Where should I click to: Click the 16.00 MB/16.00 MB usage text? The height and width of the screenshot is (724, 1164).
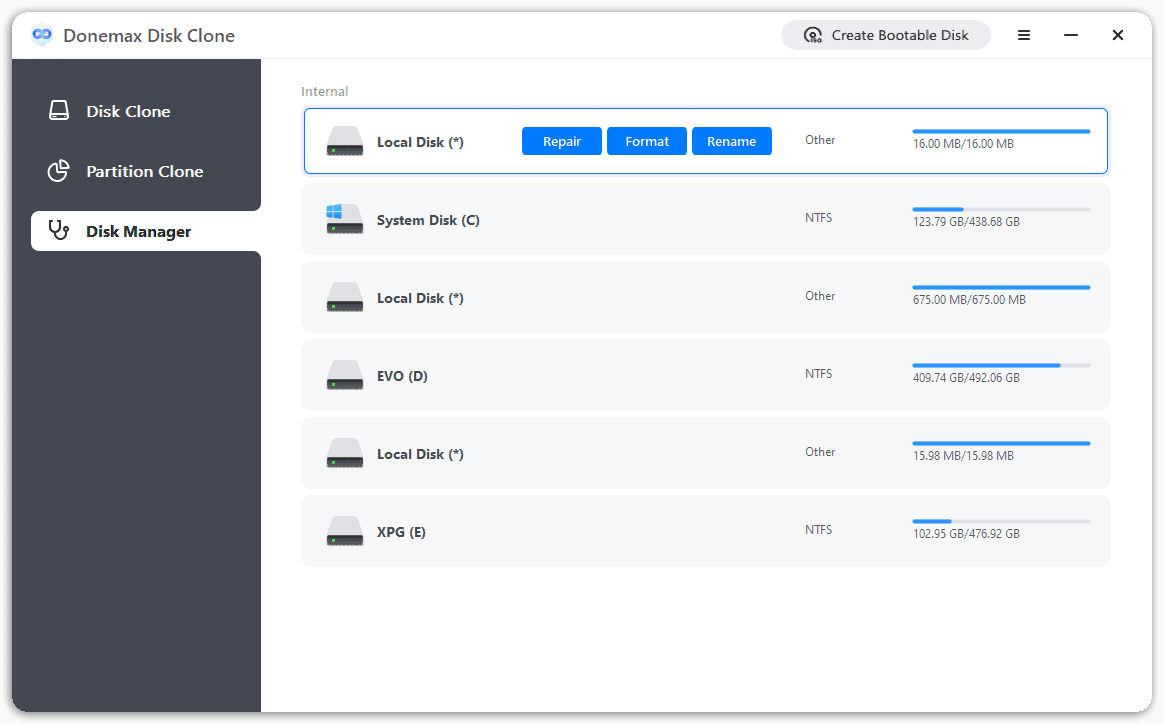(x=963, y=144)
